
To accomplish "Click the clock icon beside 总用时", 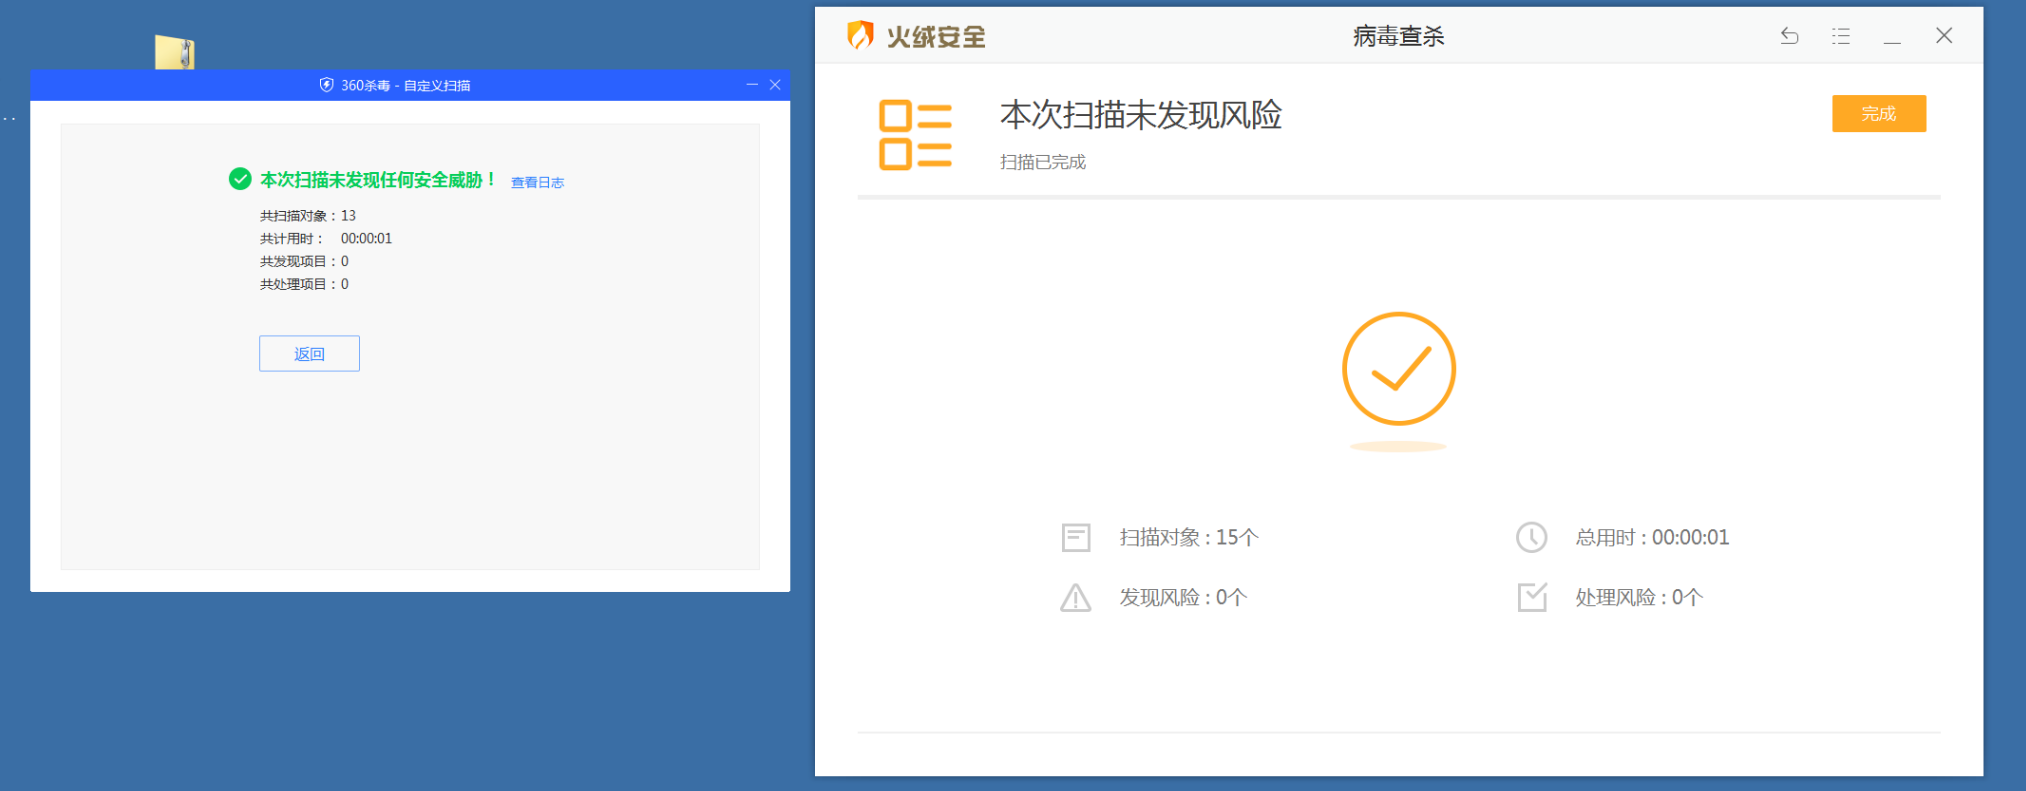I will (x=1531, y=538).
